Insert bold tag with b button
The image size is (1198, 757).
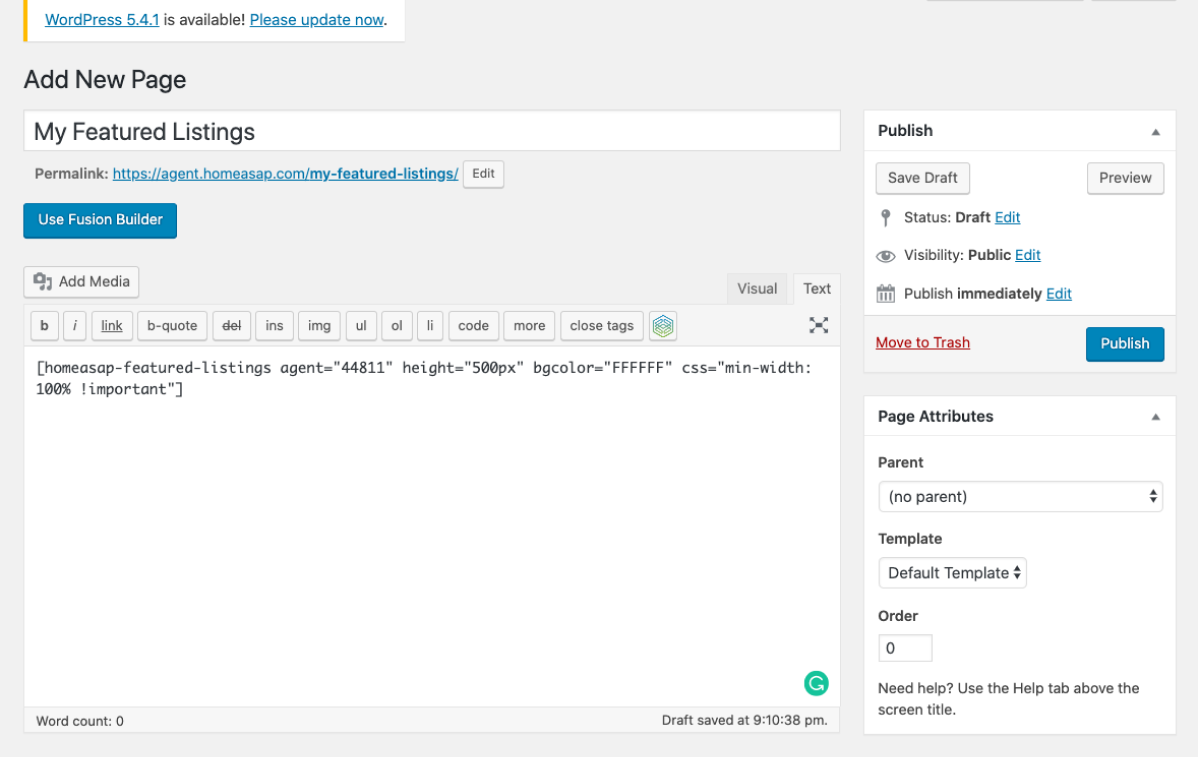pos(44,325)
